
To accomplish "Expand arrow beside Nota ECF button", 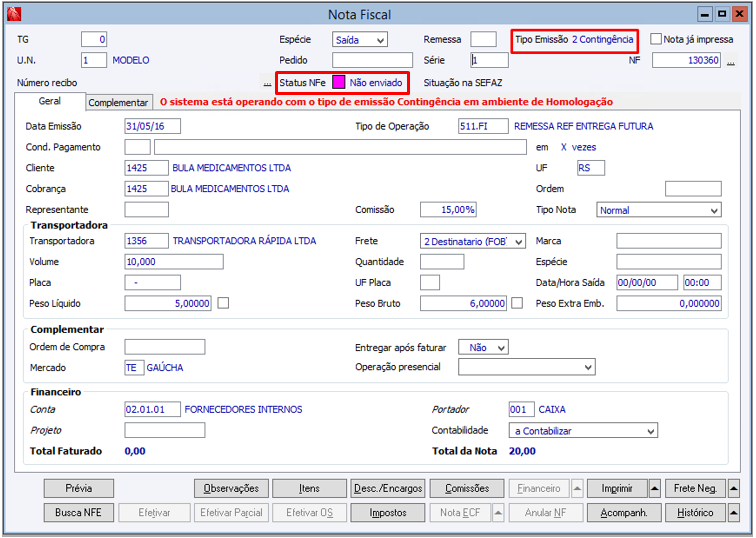I will tap(498, 512).
